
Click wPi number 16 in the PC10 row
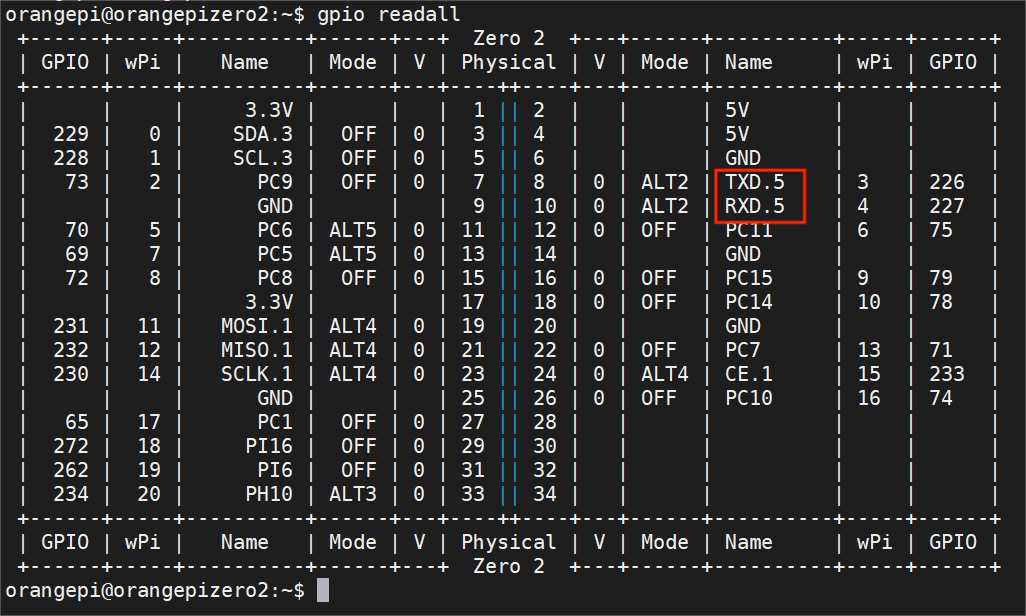pos(869,398)
